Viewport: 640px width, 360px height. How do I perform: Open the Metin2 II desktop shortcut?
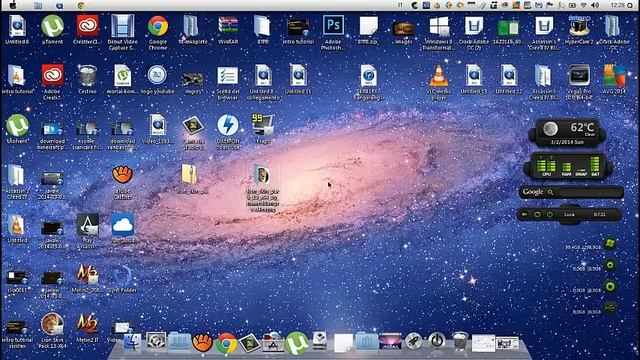(x=87, y=324)
